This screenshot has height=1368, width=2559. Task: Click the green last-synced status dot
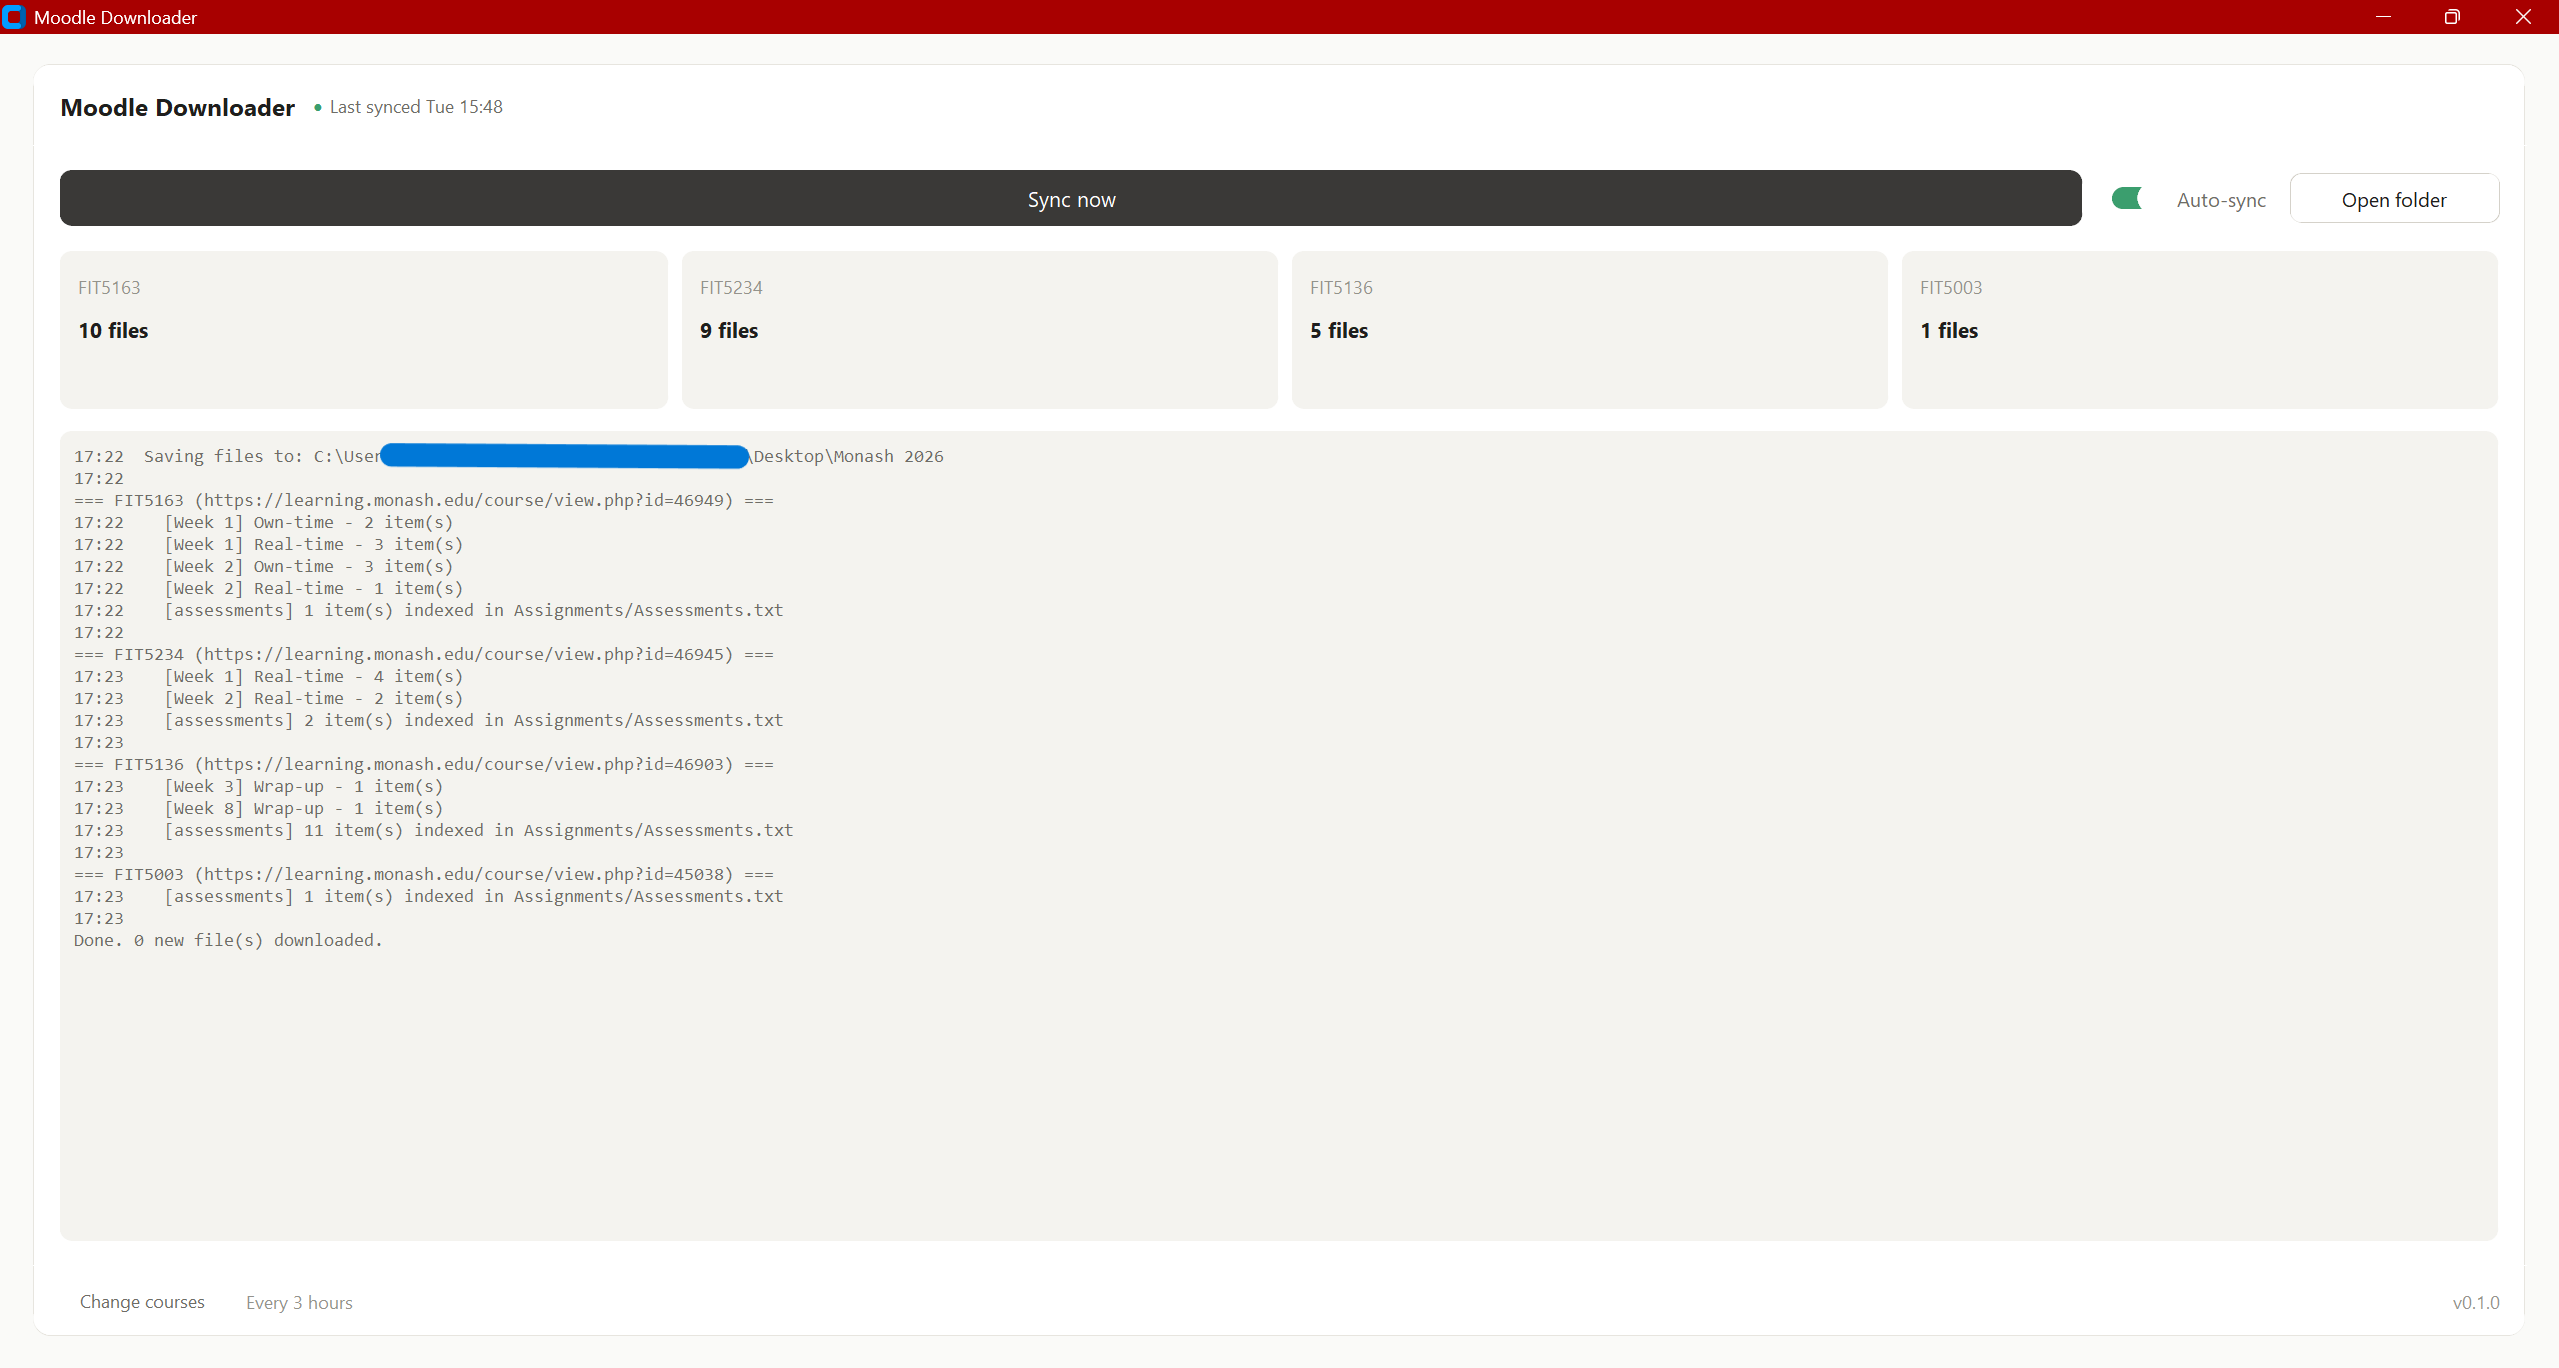point(318,108)
